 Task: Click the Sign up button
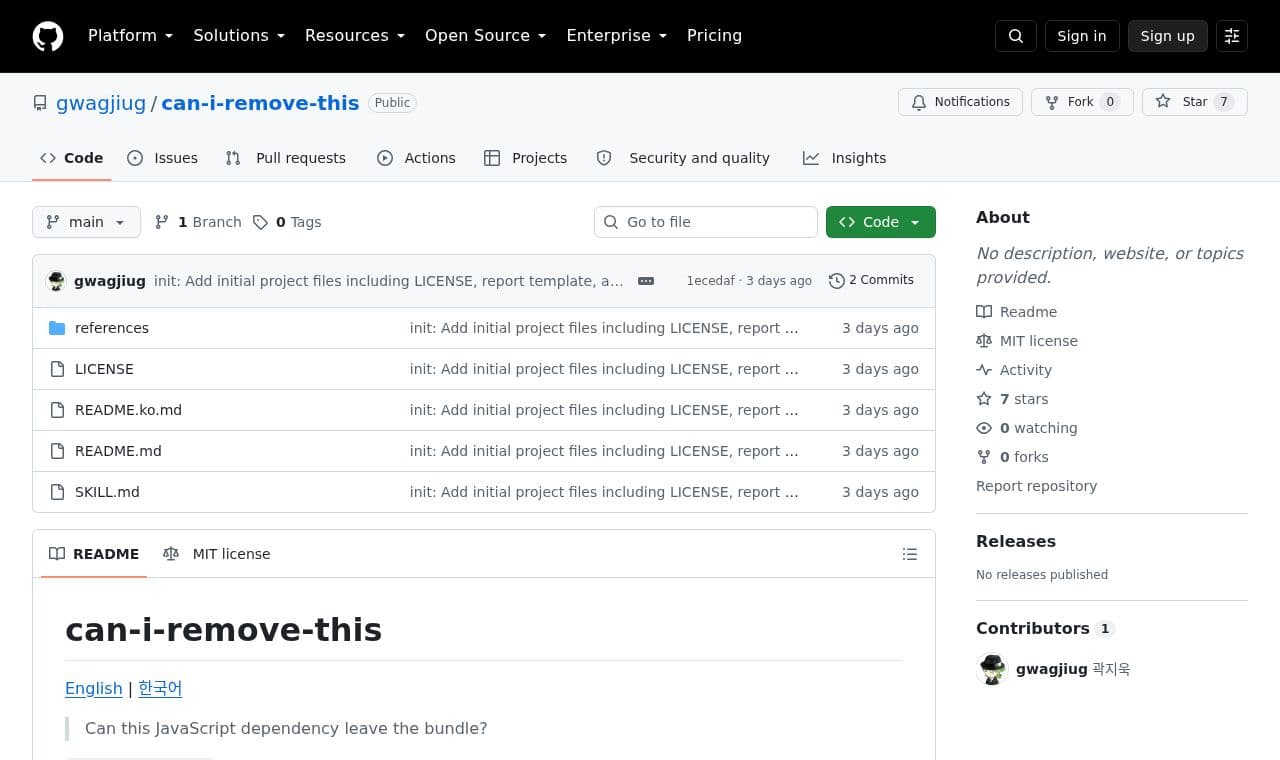pyautogui.click(x=1168, y=36)
